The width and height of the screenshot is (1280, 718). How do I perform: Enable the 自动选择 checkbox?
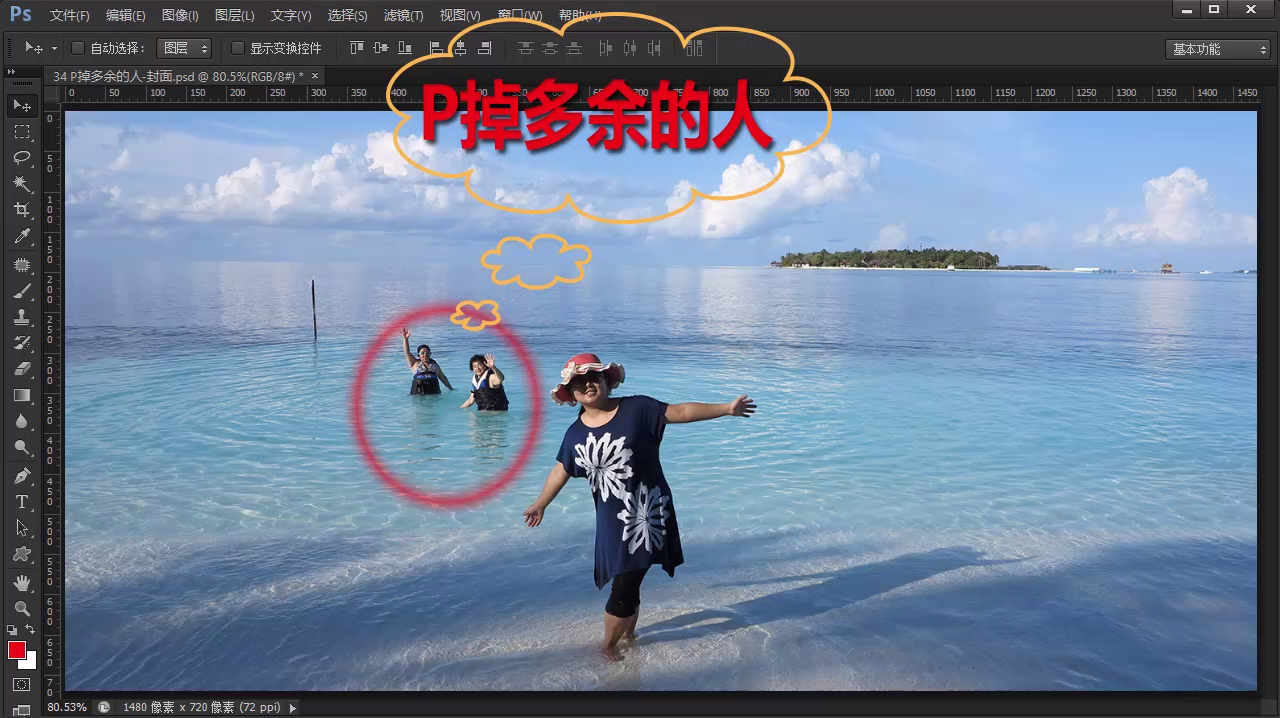[x=78, y=48]
